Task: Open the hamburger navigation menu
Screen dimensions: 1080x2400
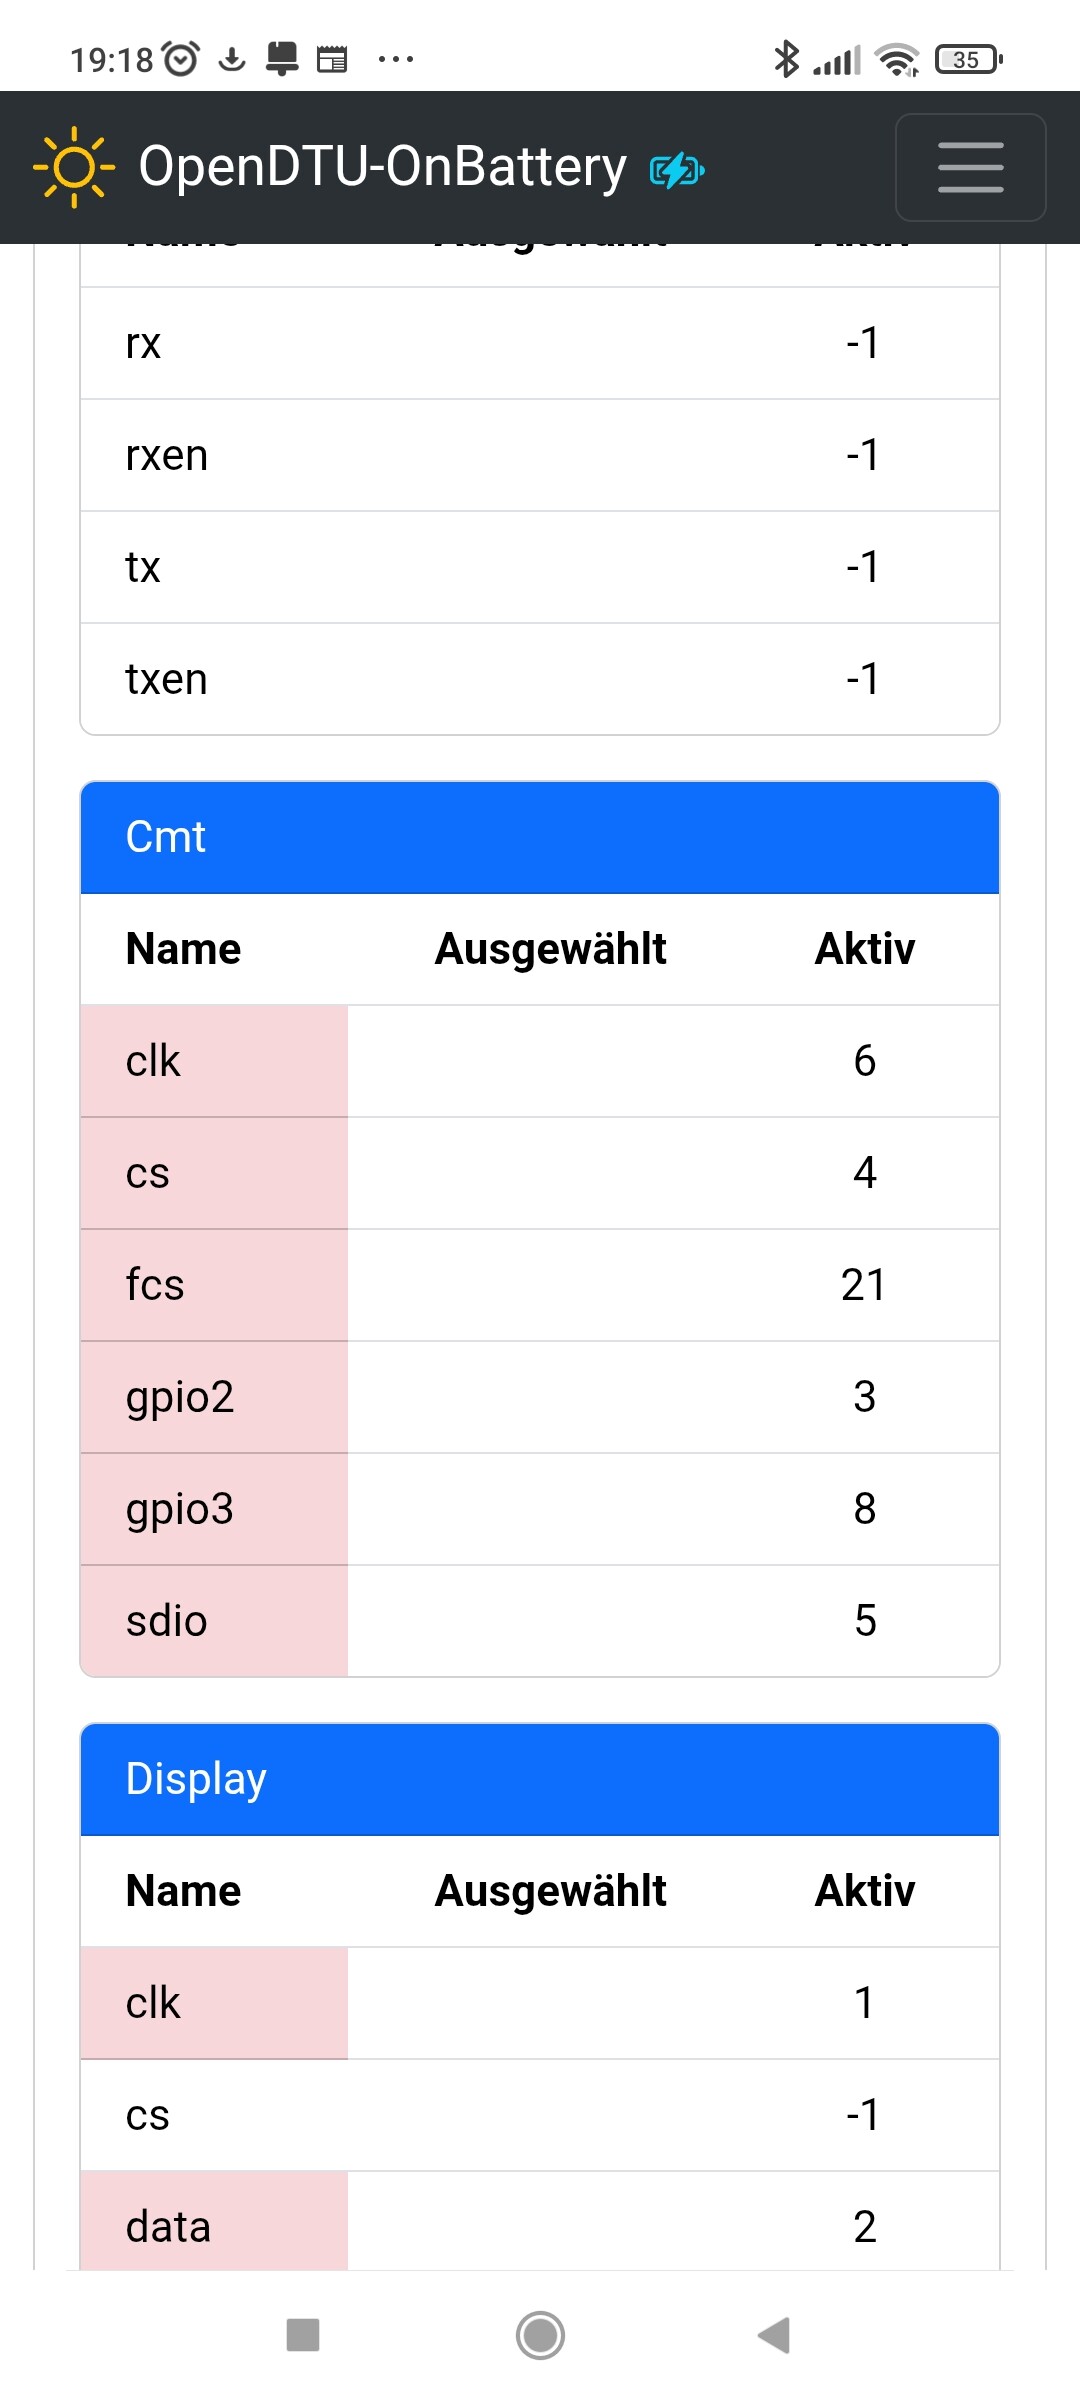Action: [x=970, y=167]
